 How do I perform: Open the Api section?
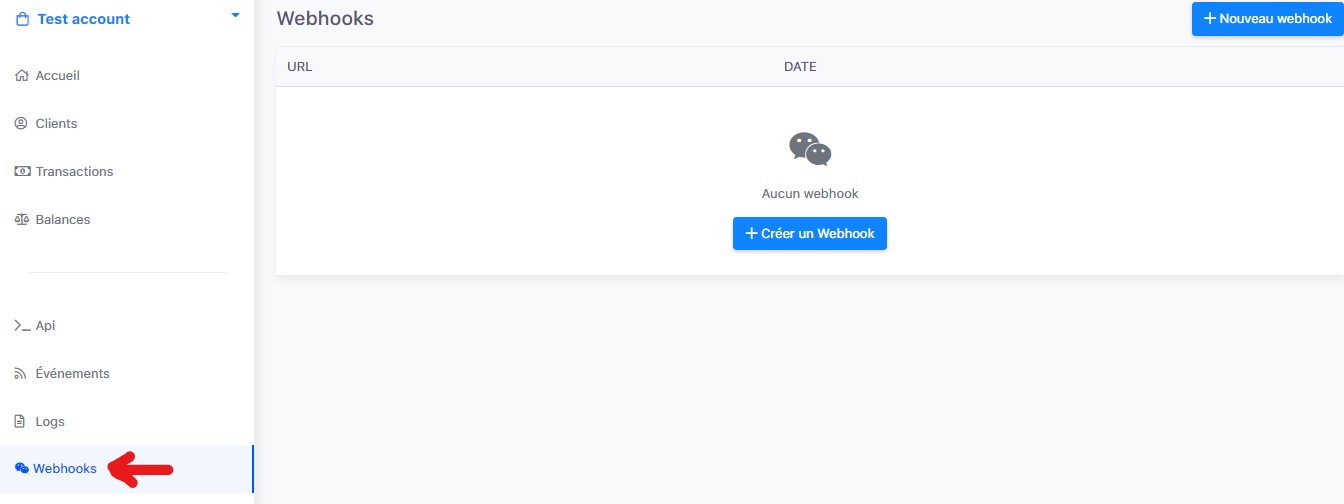[x=45, y=326]
